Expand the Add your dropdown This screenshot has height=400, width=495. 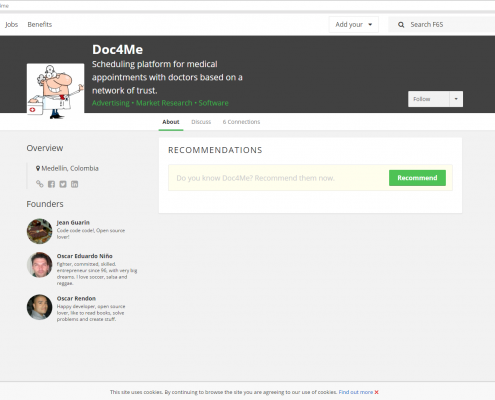click(354, 25)
